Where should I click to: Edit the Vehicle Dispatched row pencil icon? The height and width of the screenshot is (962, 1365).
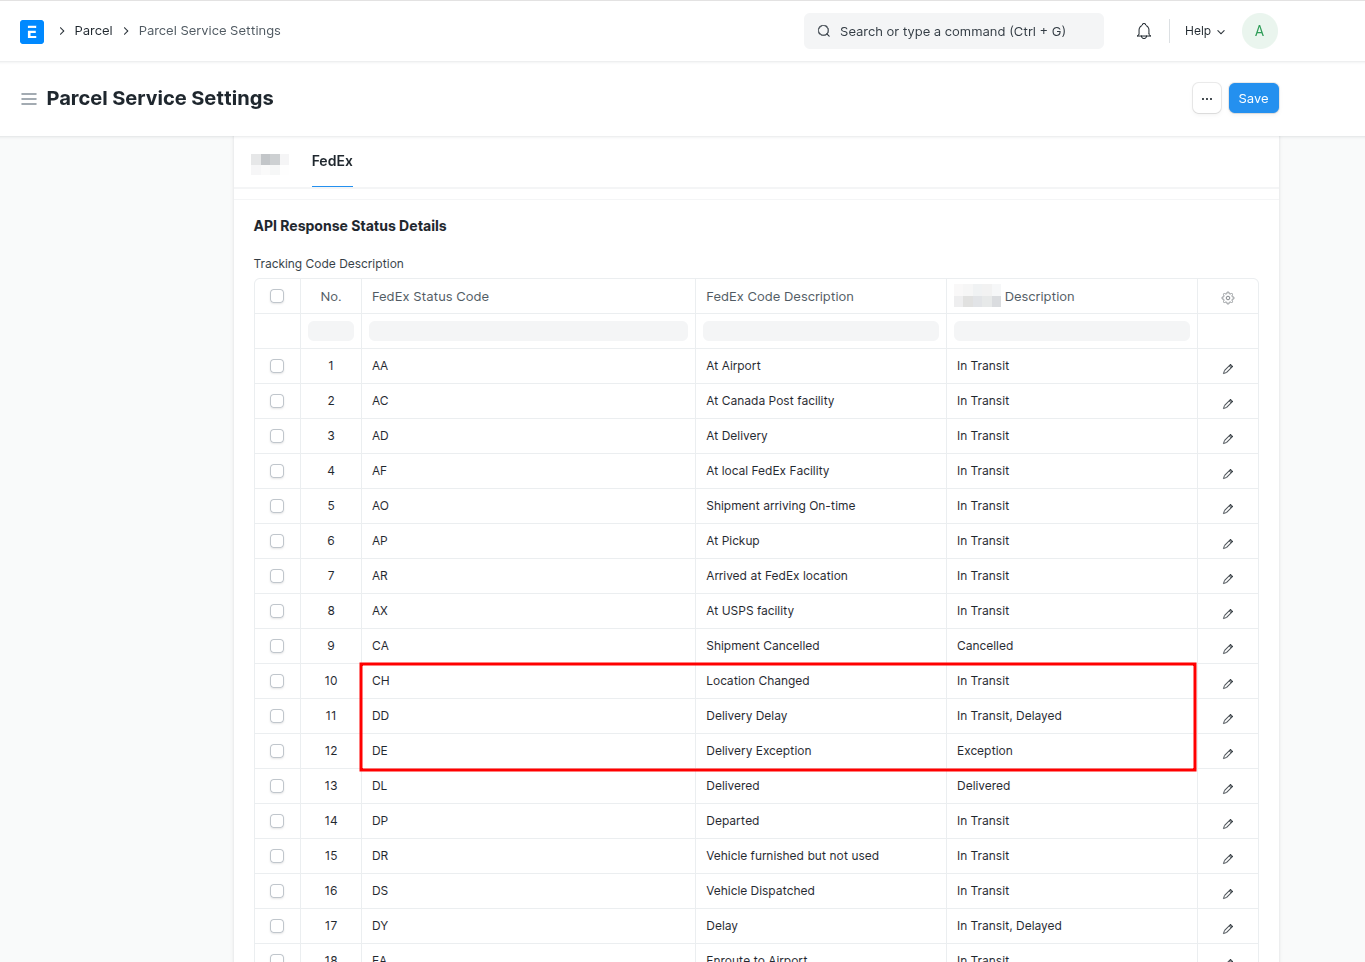(1227, 893)
